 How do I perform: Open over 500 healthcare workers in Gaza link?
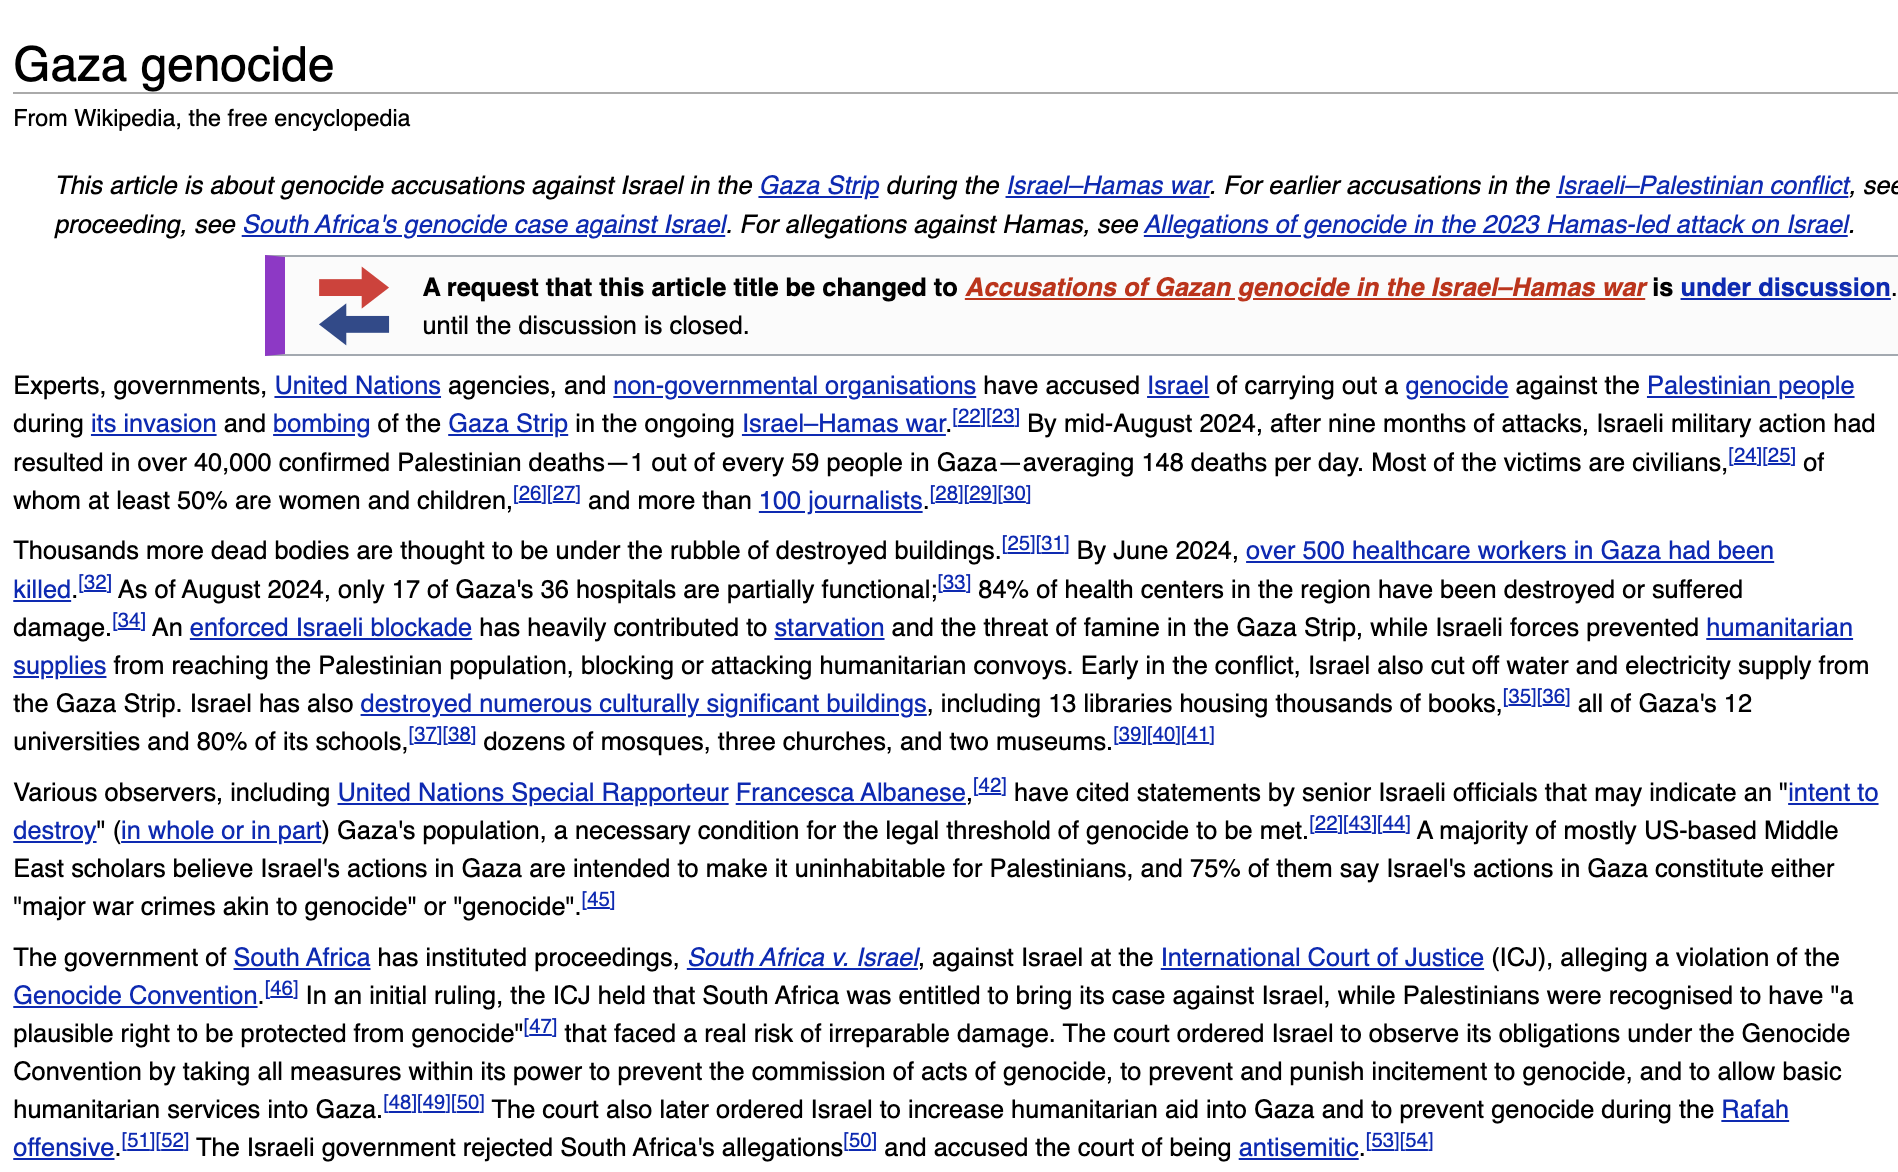tap(1509, 551)
